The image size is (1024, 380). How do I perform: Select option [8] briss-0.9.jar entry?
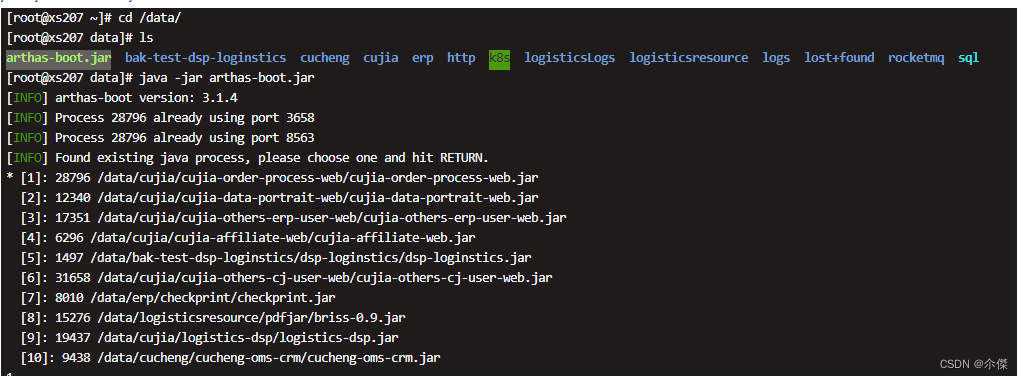point(213,317)
